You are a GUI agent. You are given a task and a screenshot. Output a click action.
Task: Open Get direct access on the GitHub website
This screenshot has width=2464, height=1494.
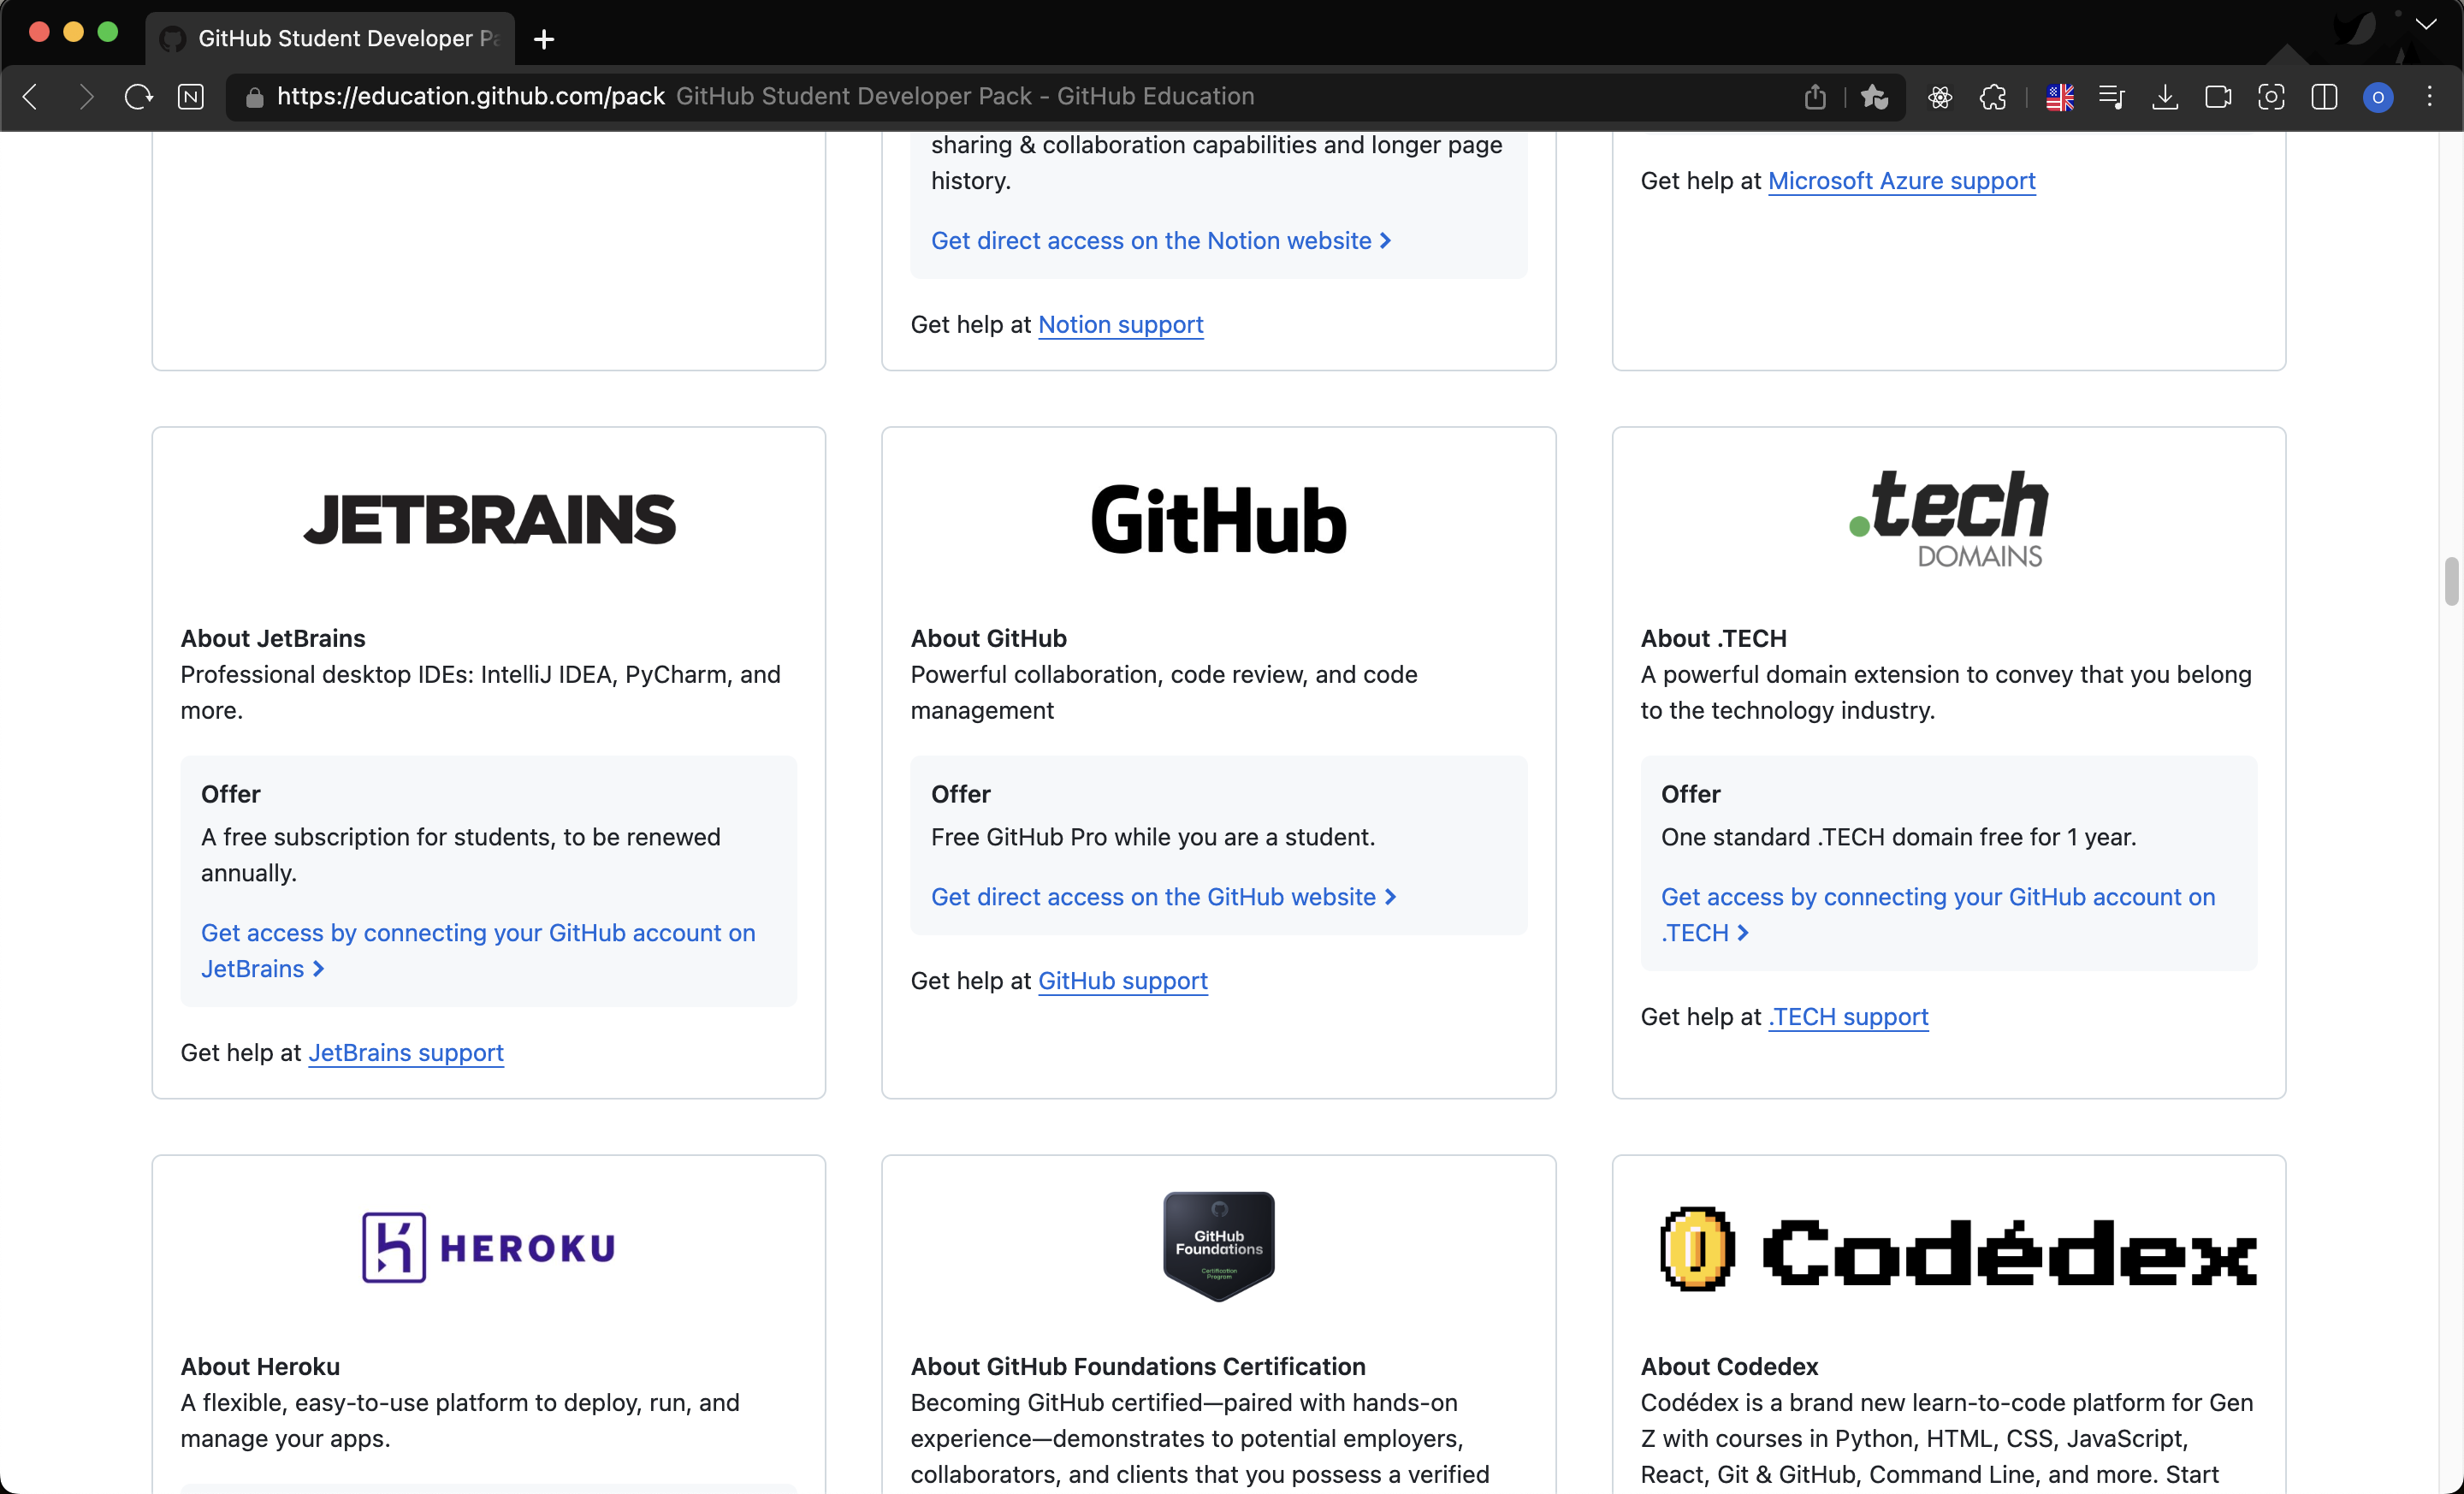pyautogui.click(x=1163, y=897)
